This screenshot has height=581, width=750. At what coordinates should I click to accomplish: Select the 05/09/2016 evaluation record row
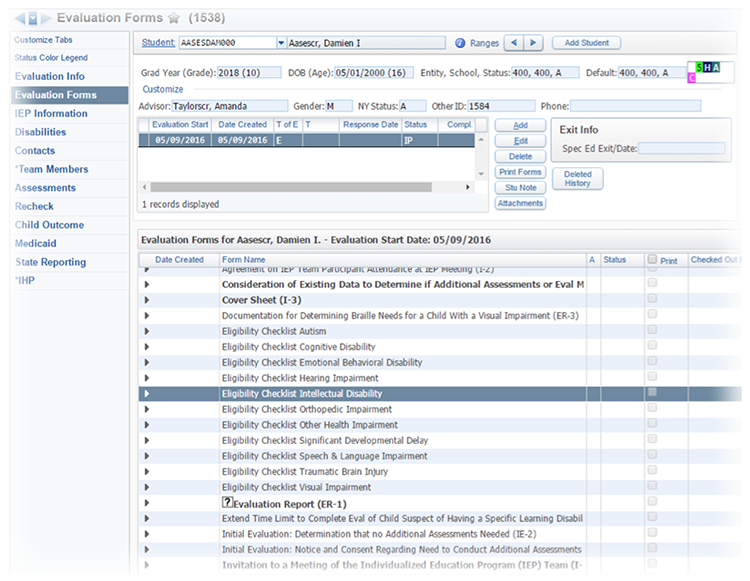click(306, 140)
